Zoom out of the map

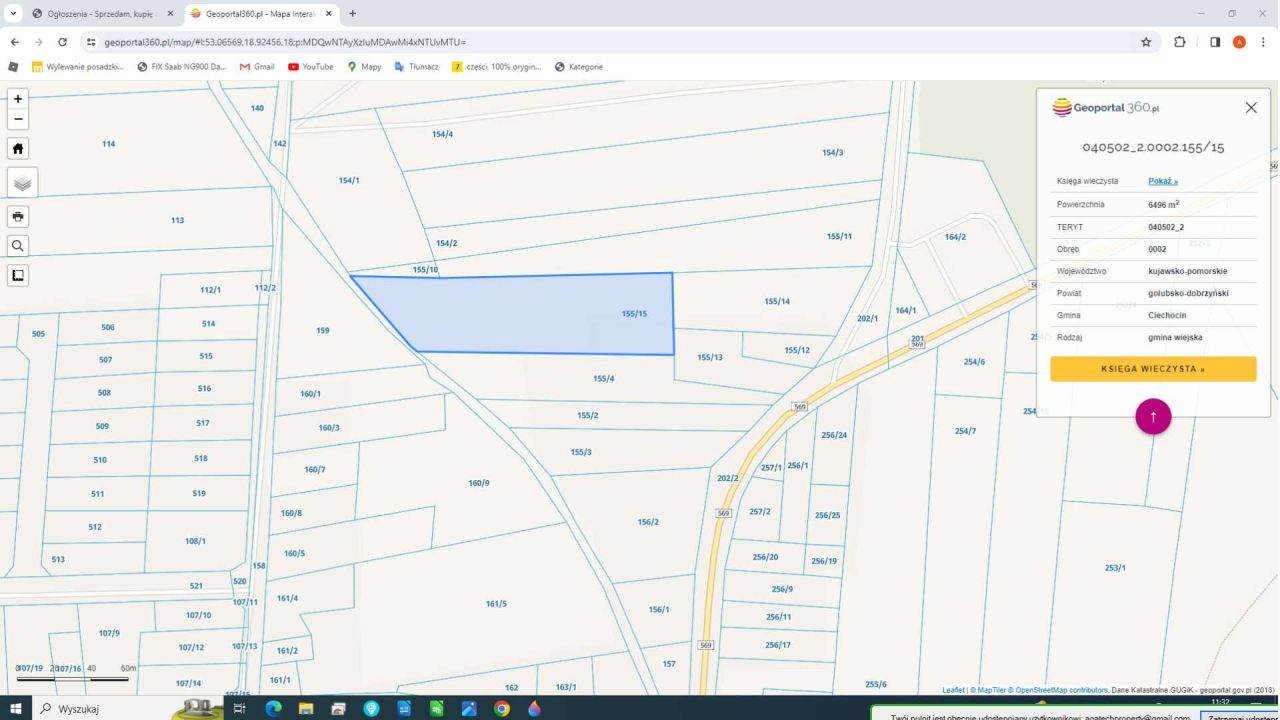coord(18,119)
